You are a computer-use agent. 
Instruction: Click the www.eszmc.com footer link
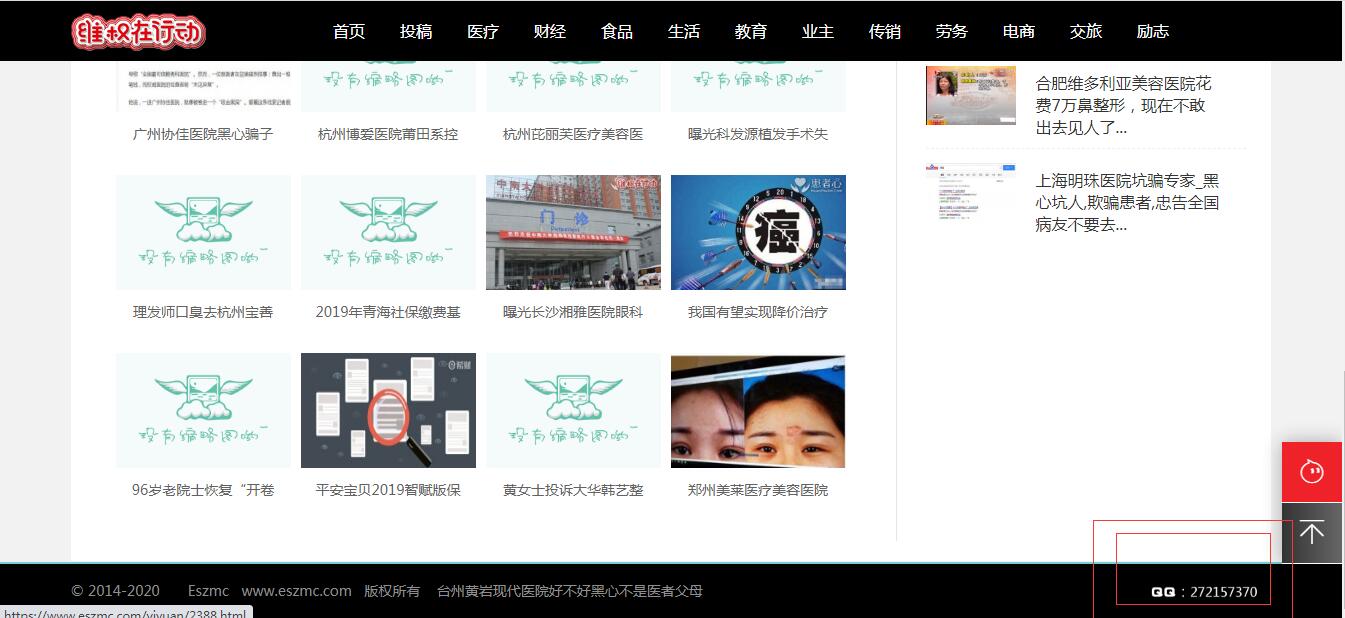[296, 591]
